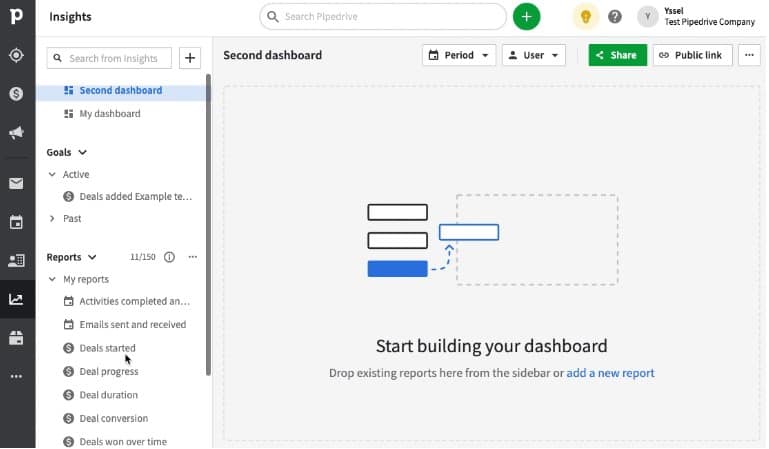
Task: Click the green quick add plus button
Action: click(x=526, y=17)
